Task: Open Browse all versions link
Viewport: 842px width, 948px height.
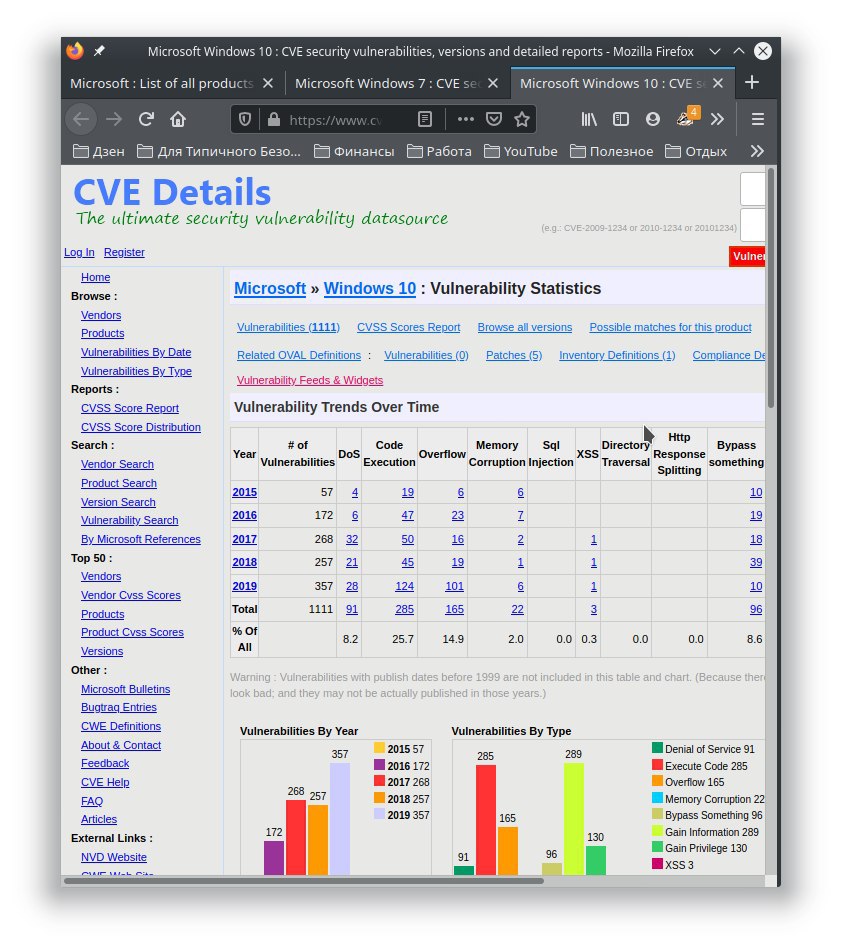Action: 525,327
